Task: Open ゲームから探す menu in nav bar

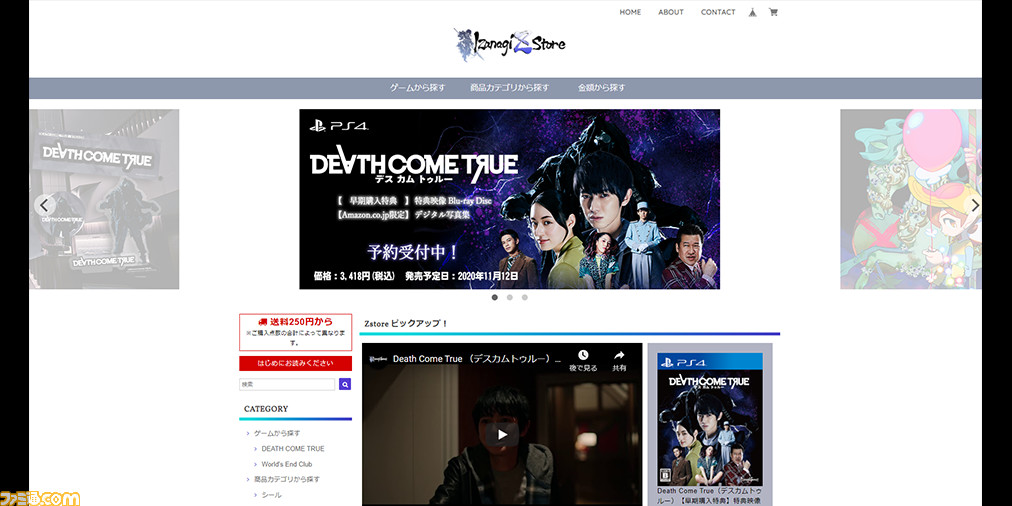Action: pos(417,88)
